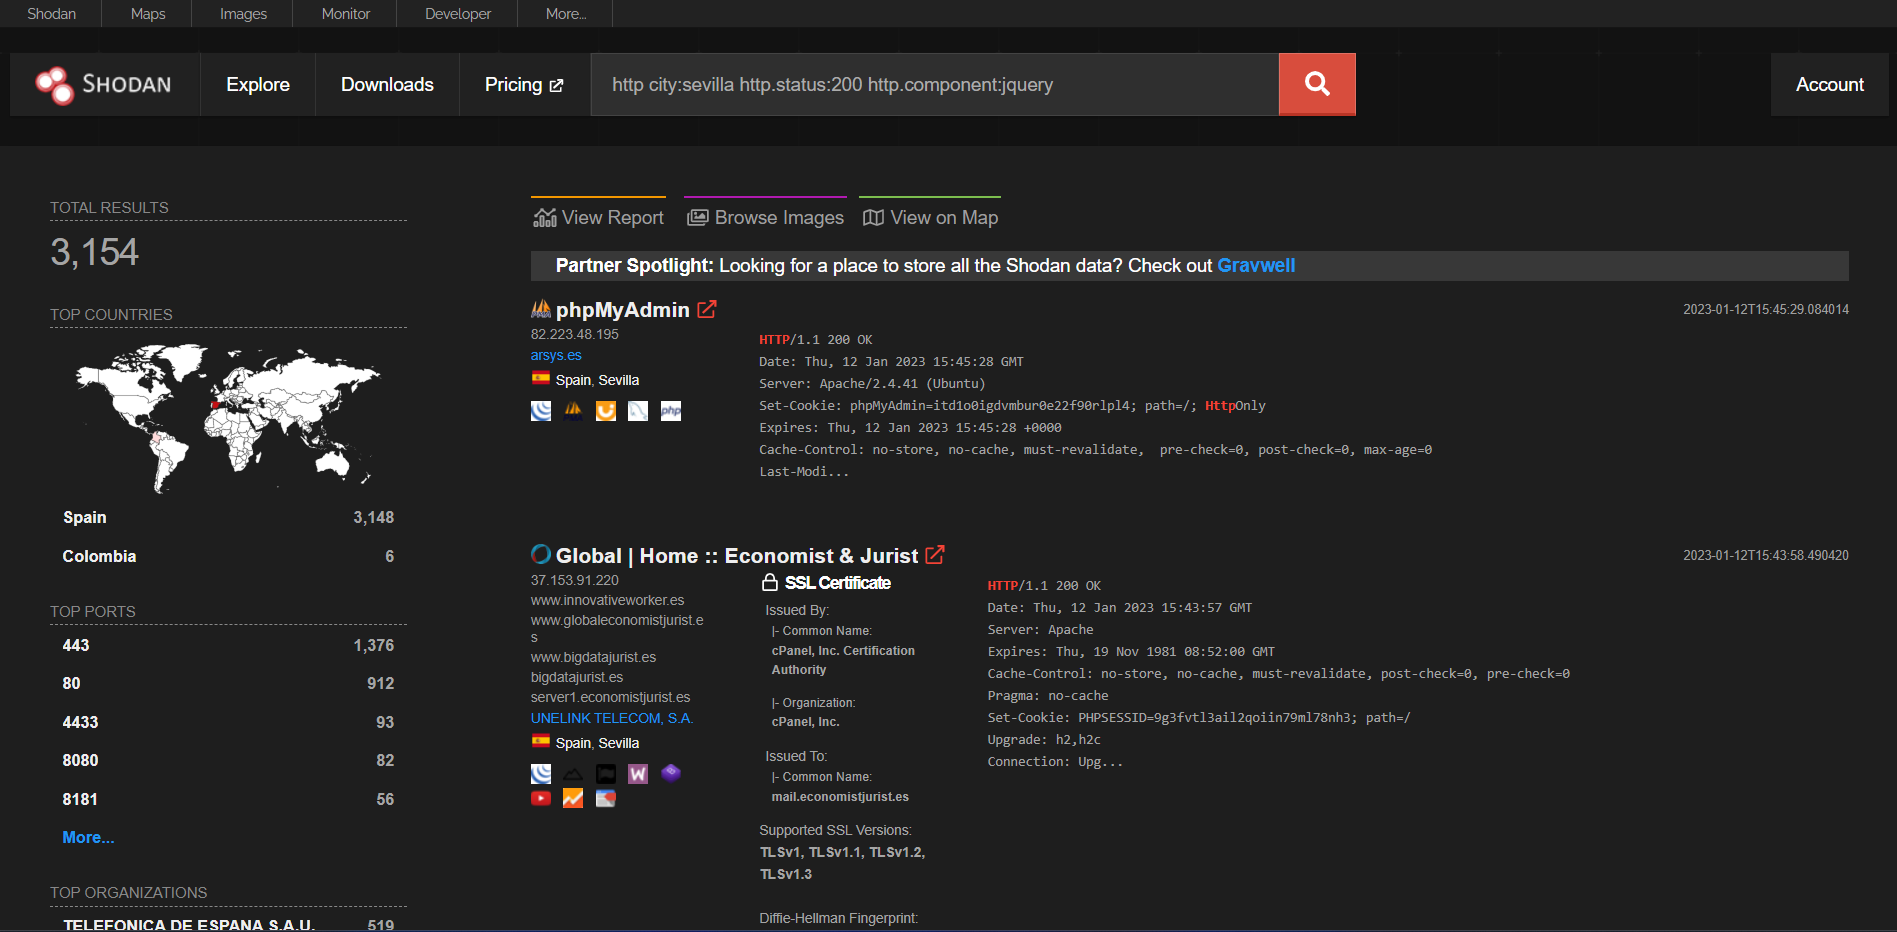This screenshot has height=932, width=1897.
Task: Click the YouTube technology tag icon
Action: coord(541,798)
